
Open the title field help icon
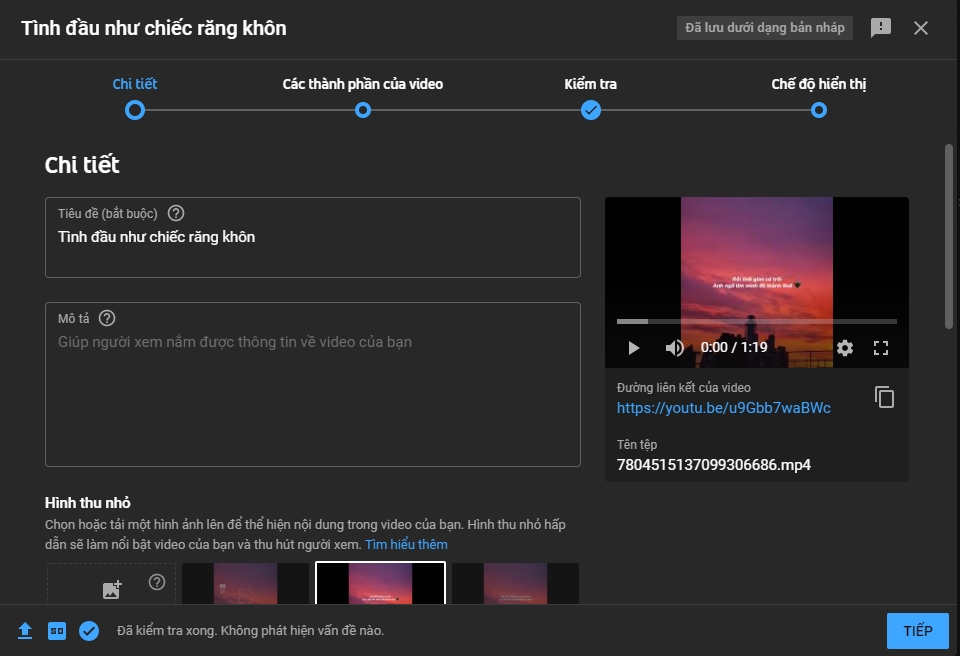pyautogui.click(x=177, y=212)
